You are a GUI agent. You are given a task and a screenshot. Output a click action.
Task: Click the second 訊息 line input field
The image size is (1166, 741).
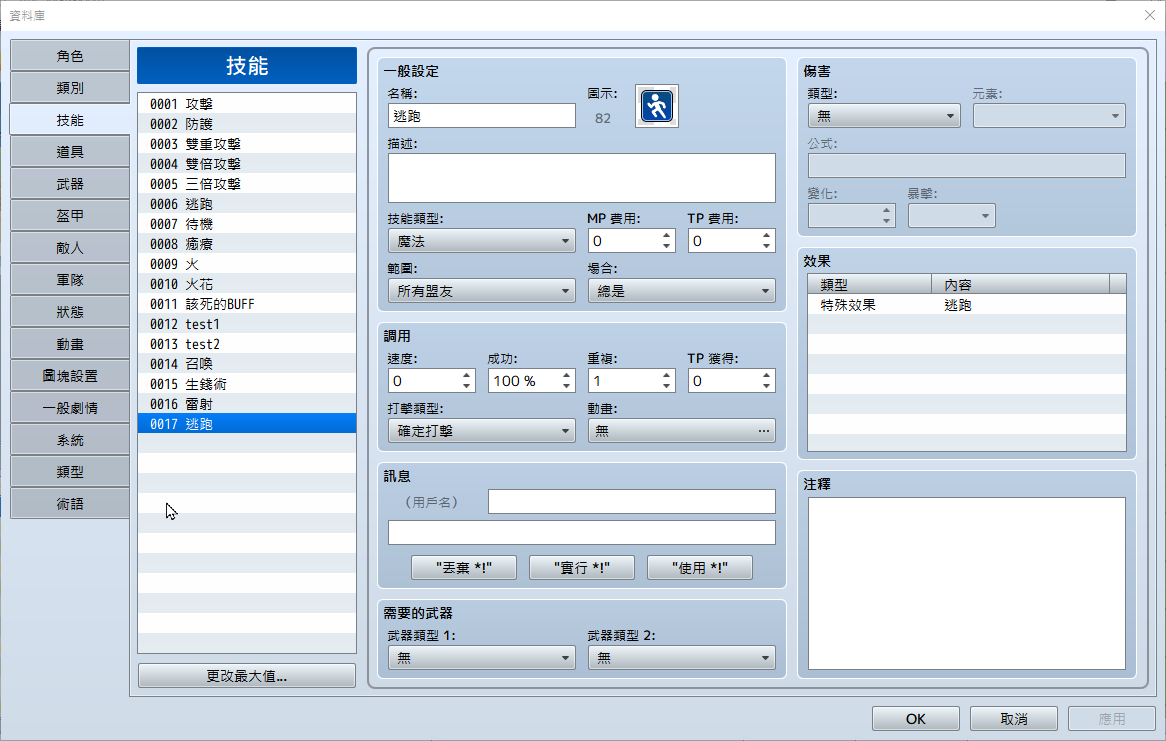pos(582,533)
